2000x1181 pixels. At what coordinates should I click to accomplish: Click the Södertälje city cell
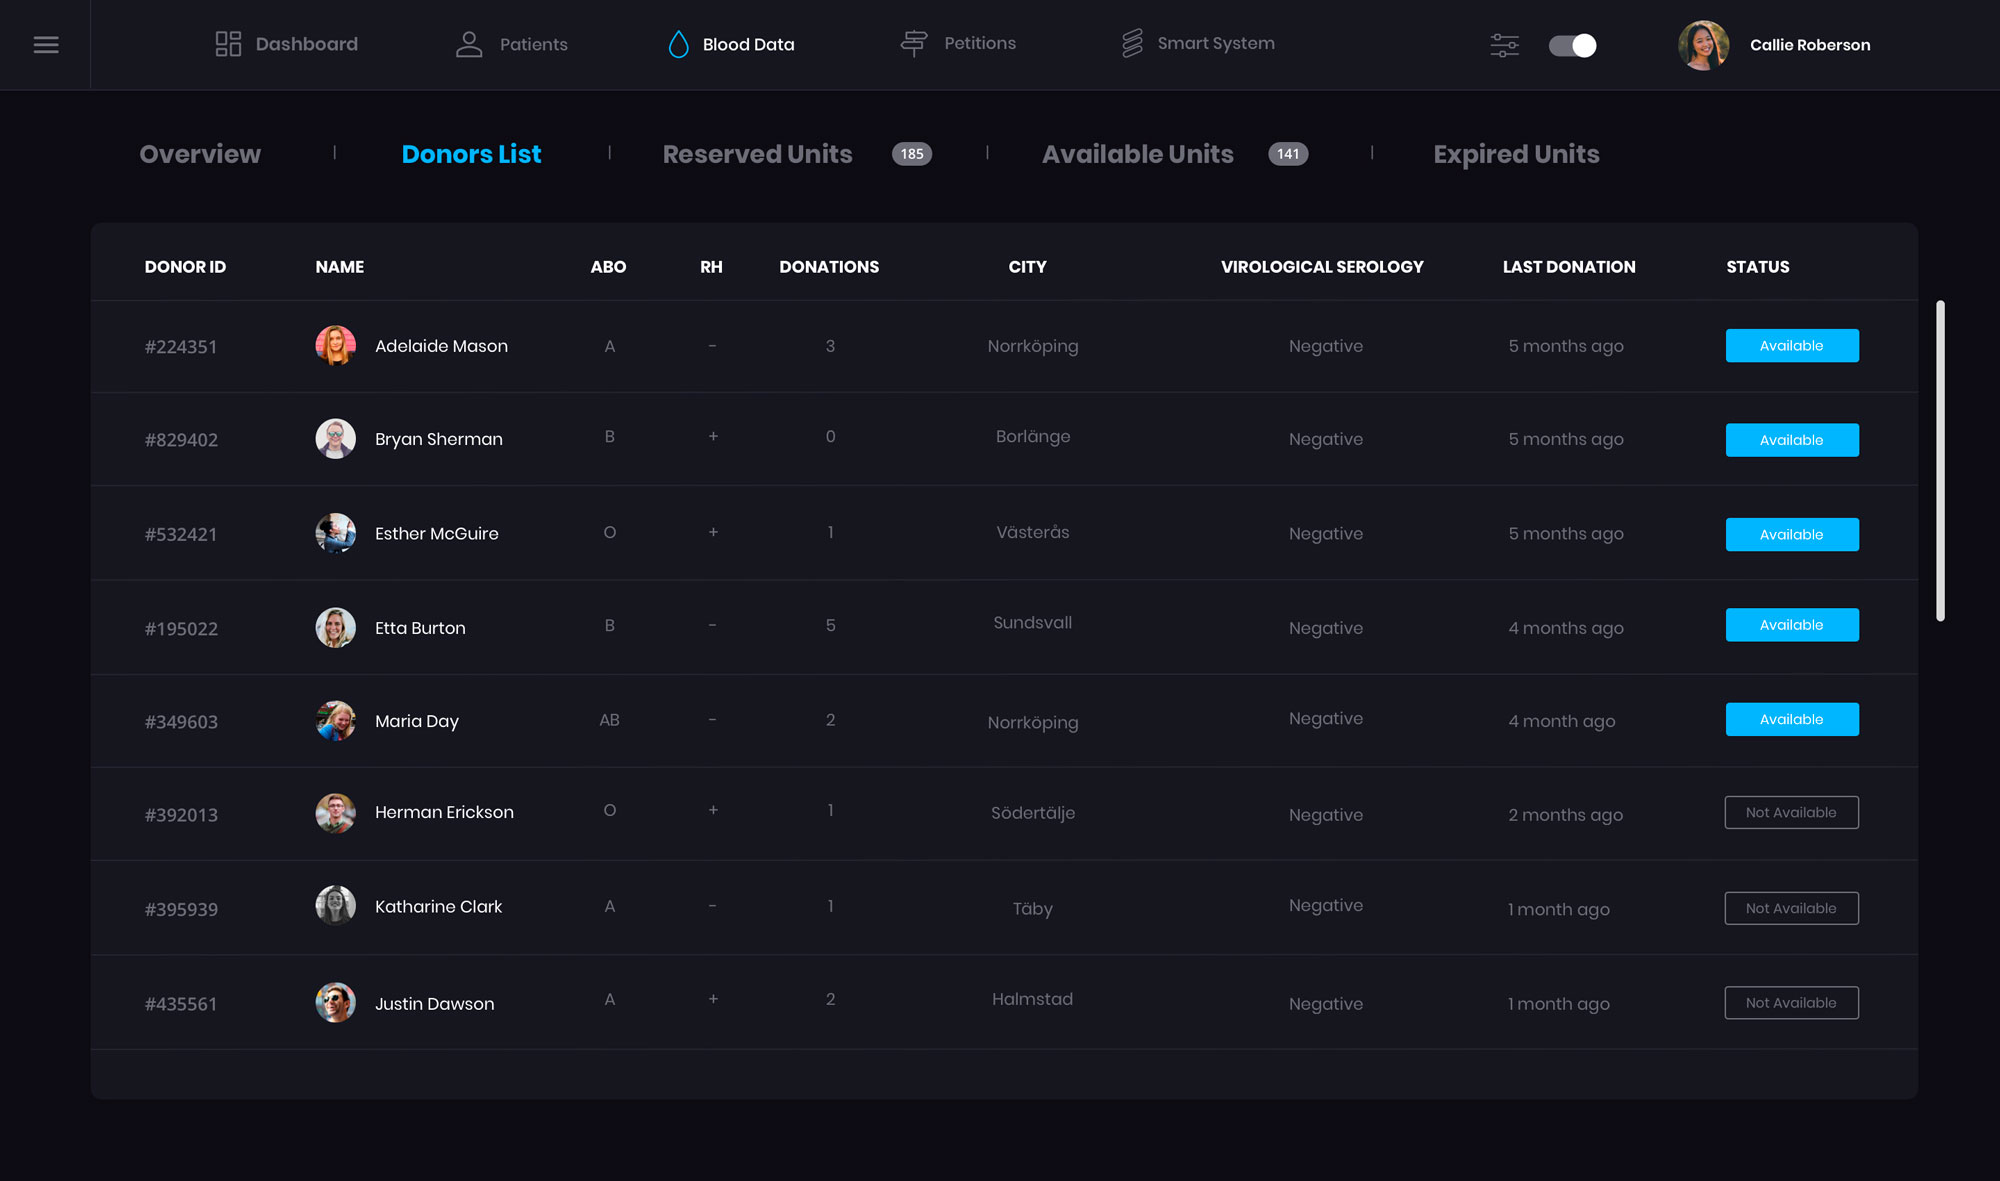1033,813
